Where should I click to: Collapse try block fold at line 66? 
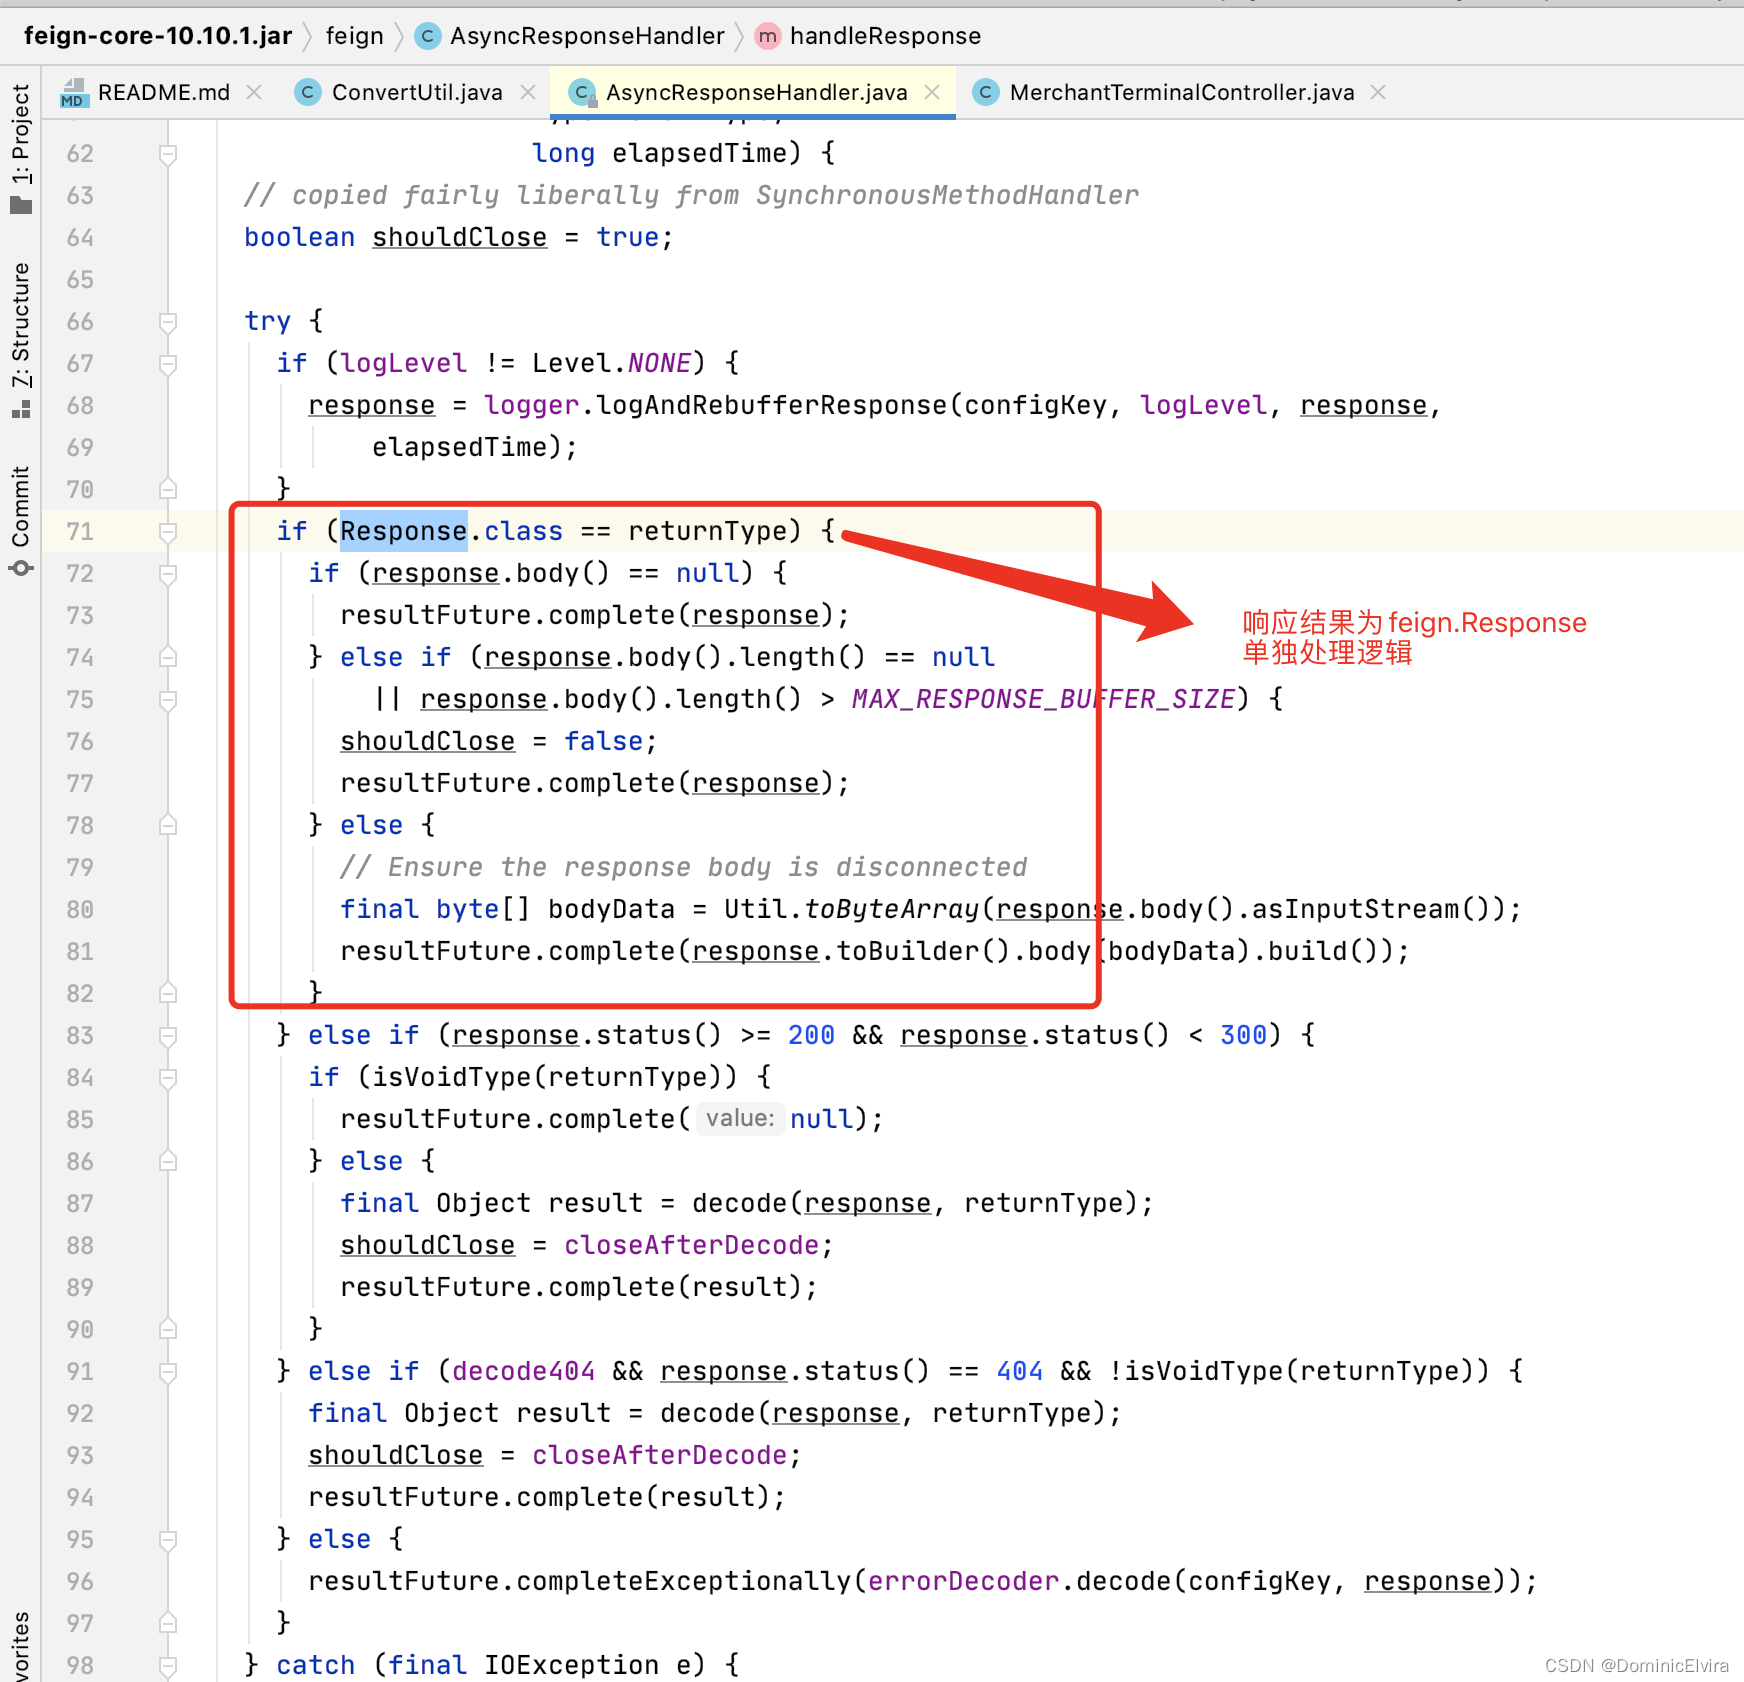(168, 322)
